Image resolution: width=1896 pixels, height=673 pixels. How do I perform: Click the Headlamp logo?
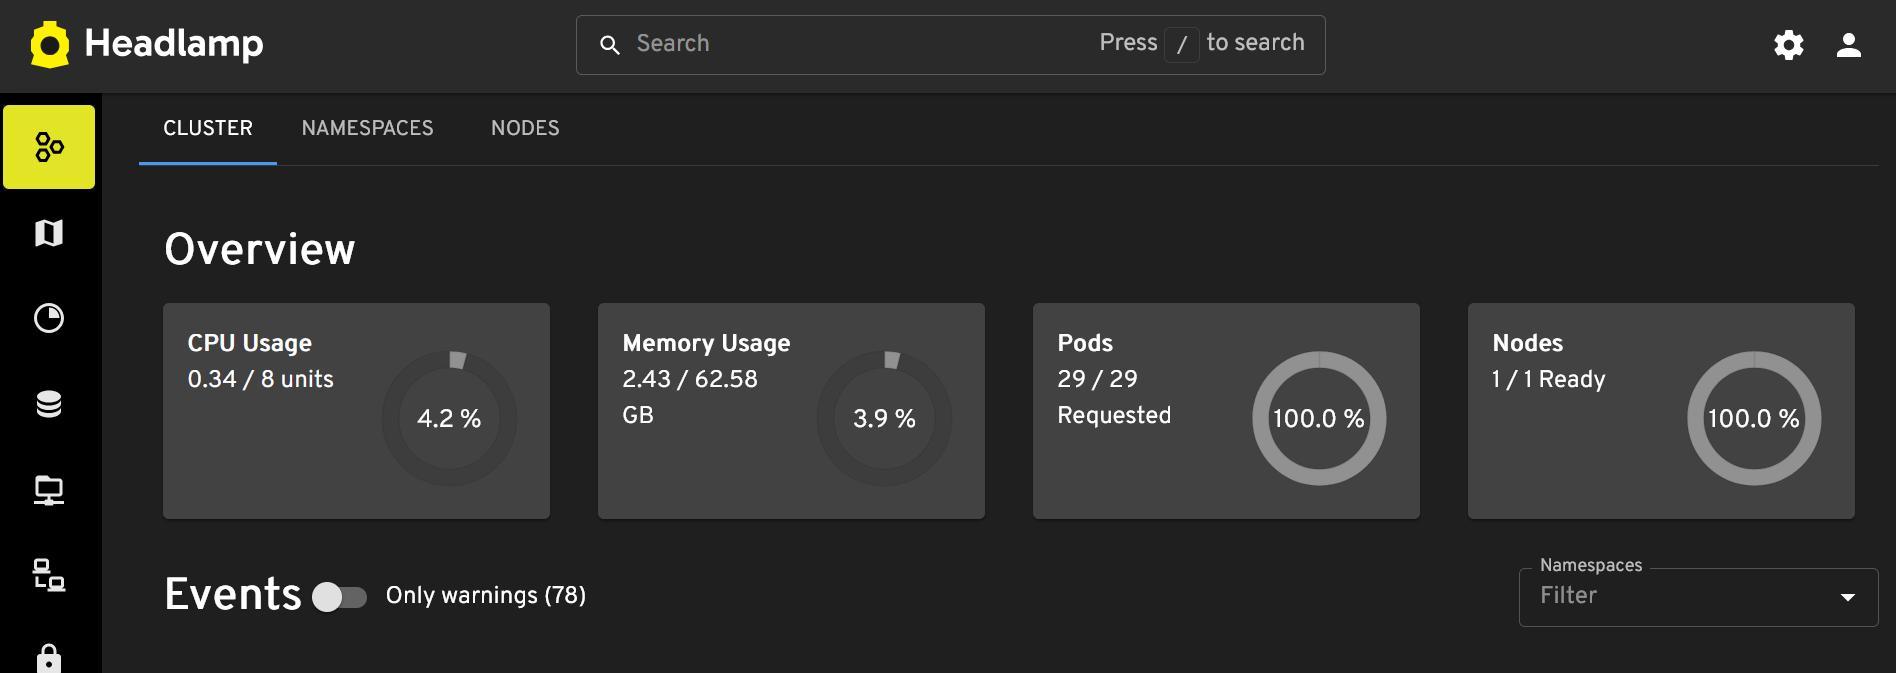point(147,45)
